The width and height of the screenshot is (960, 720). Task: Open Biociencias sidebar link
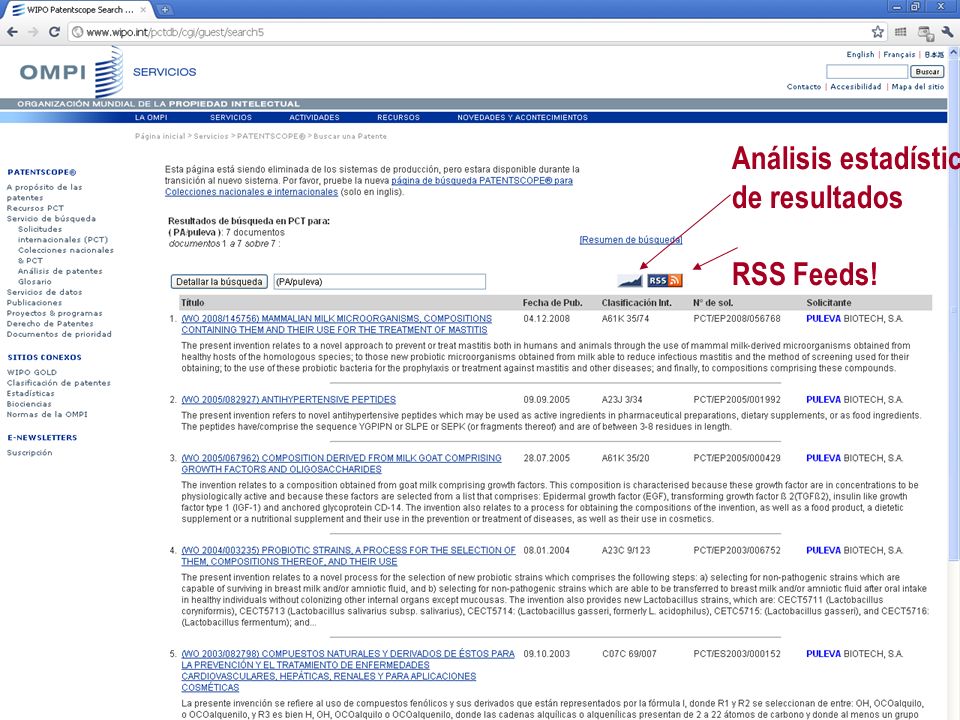(x=29, y=404)
